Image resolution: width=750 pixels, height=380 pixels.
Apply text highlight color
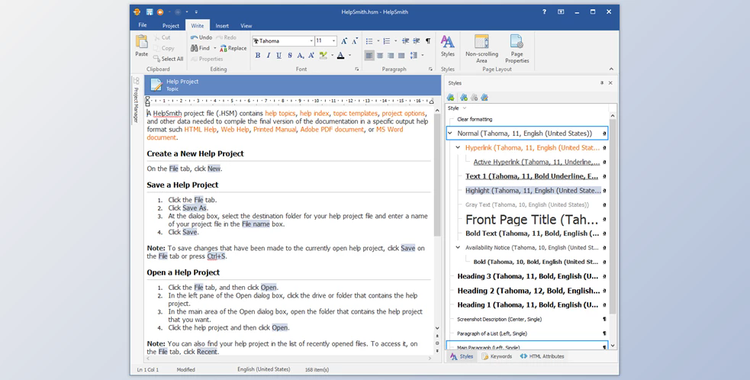click(323, 56)
